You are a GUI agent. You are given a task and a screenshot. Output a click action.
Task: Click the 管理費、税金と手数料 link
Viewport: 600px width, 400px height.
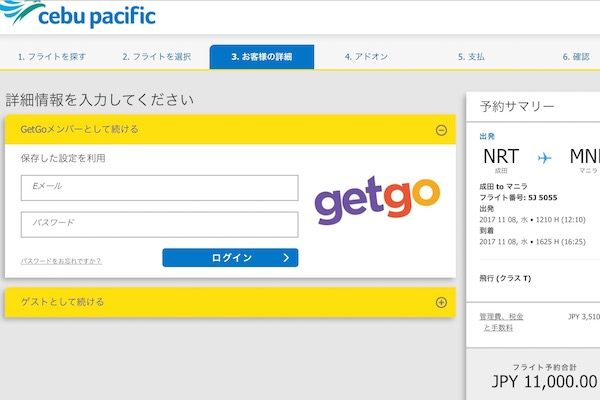501,322
